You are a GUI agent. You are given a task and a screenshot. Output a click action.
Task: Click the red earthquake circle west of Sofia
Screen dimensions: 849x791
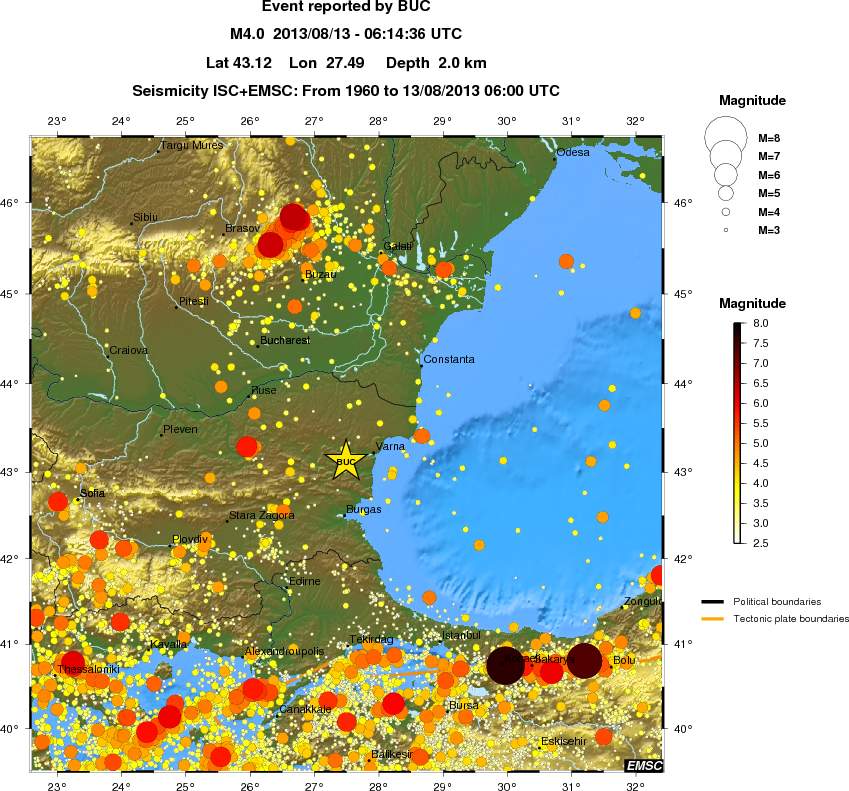click(58, 501)
